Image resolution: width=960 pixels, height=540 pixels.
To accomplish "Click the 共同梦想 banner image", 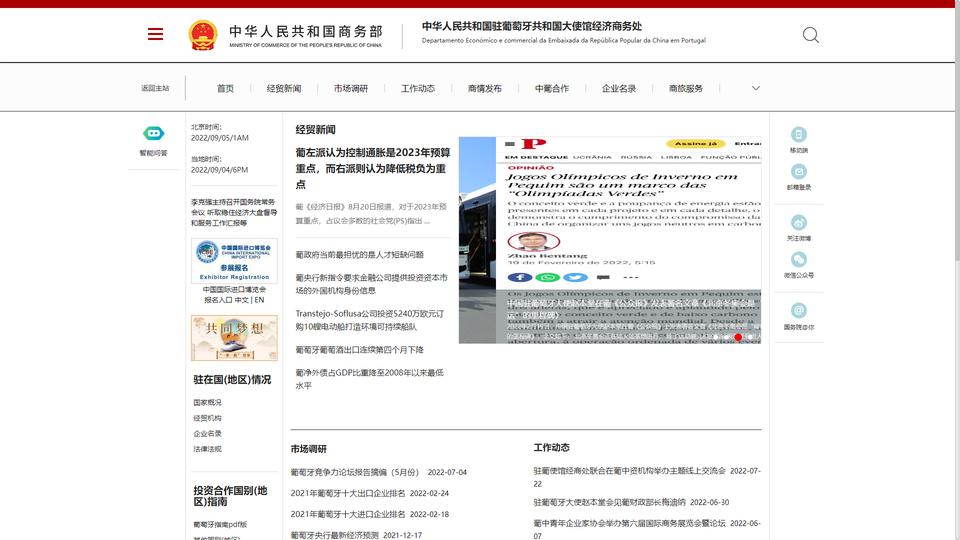I will (x=234, y=338).
